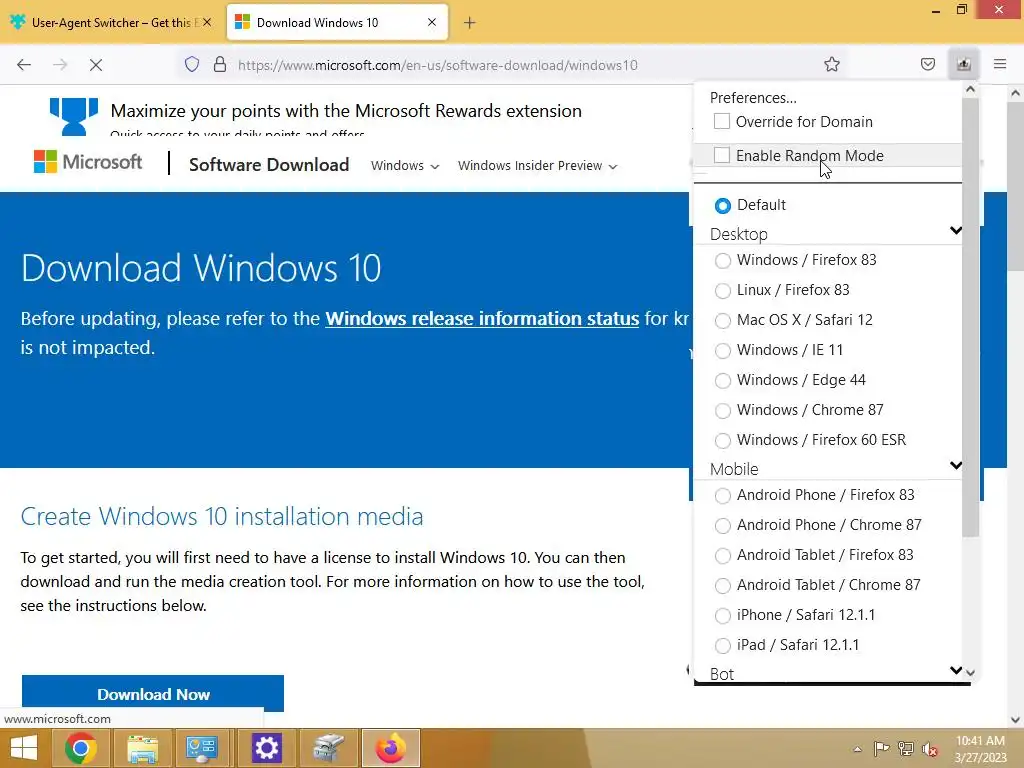Select iPhone / Safari 12.1.1
This screenshot has height=768, width=1024.
(x=722, y=616)
